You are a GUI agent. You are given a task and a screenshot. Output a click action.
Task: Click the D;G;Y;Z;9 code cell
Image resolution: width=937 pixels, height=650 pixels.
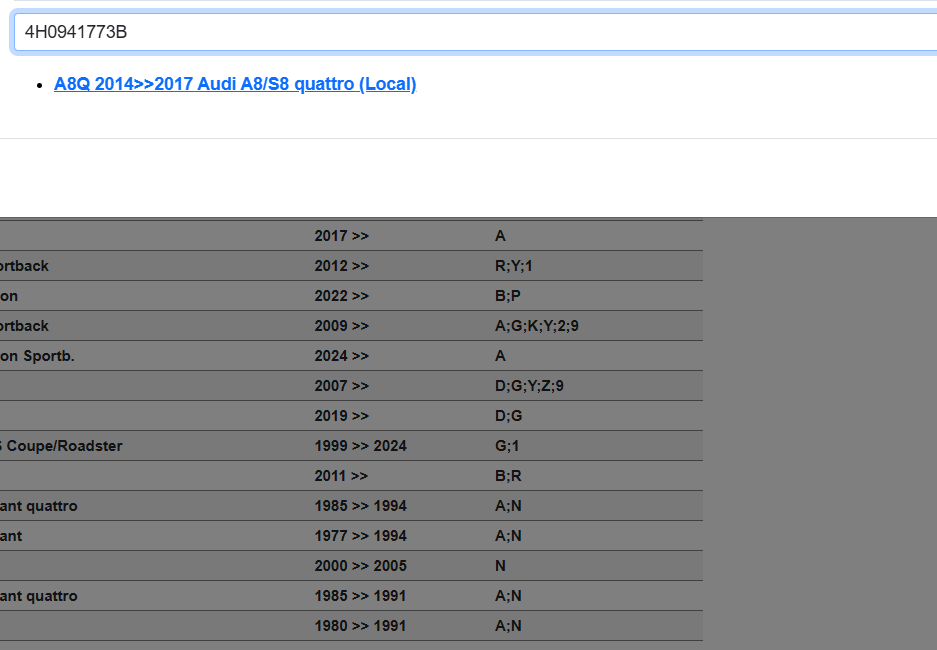tap(529, 386)
